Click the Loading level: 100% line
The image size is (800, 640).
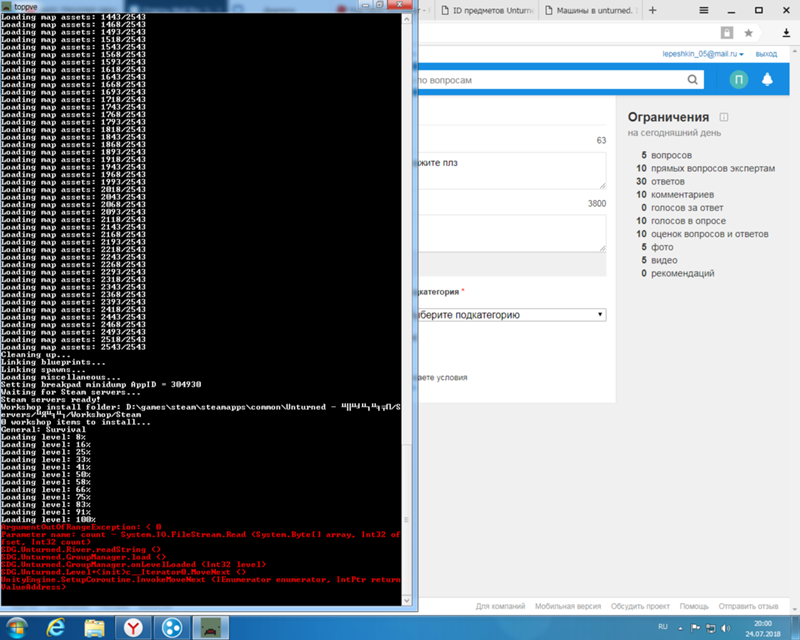tap(48, 520)
